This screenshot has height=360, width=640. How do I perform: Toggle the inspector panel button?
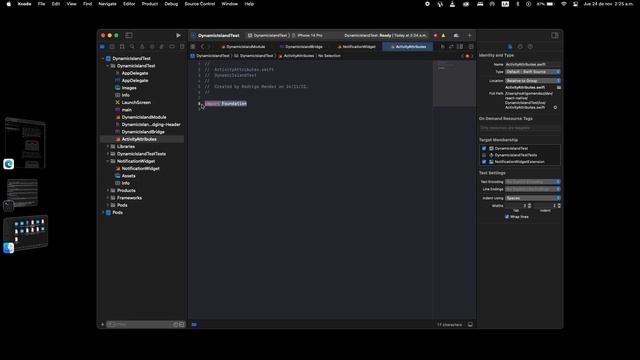[x=555, y=36]
